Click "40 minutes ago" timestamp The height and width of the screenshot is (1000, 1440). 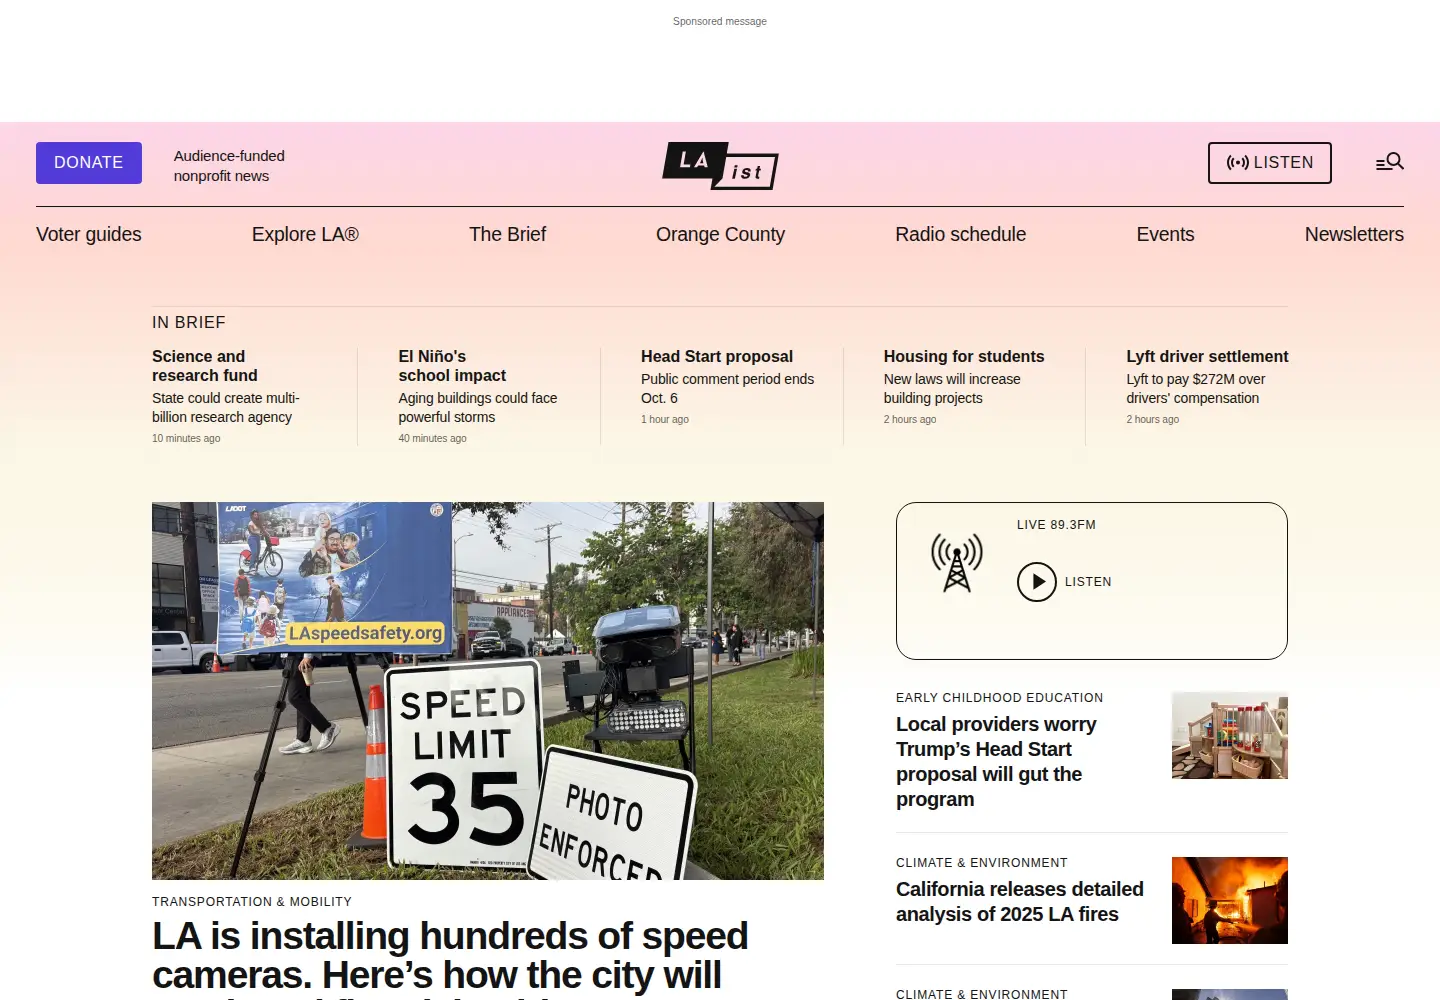(432, 438)
